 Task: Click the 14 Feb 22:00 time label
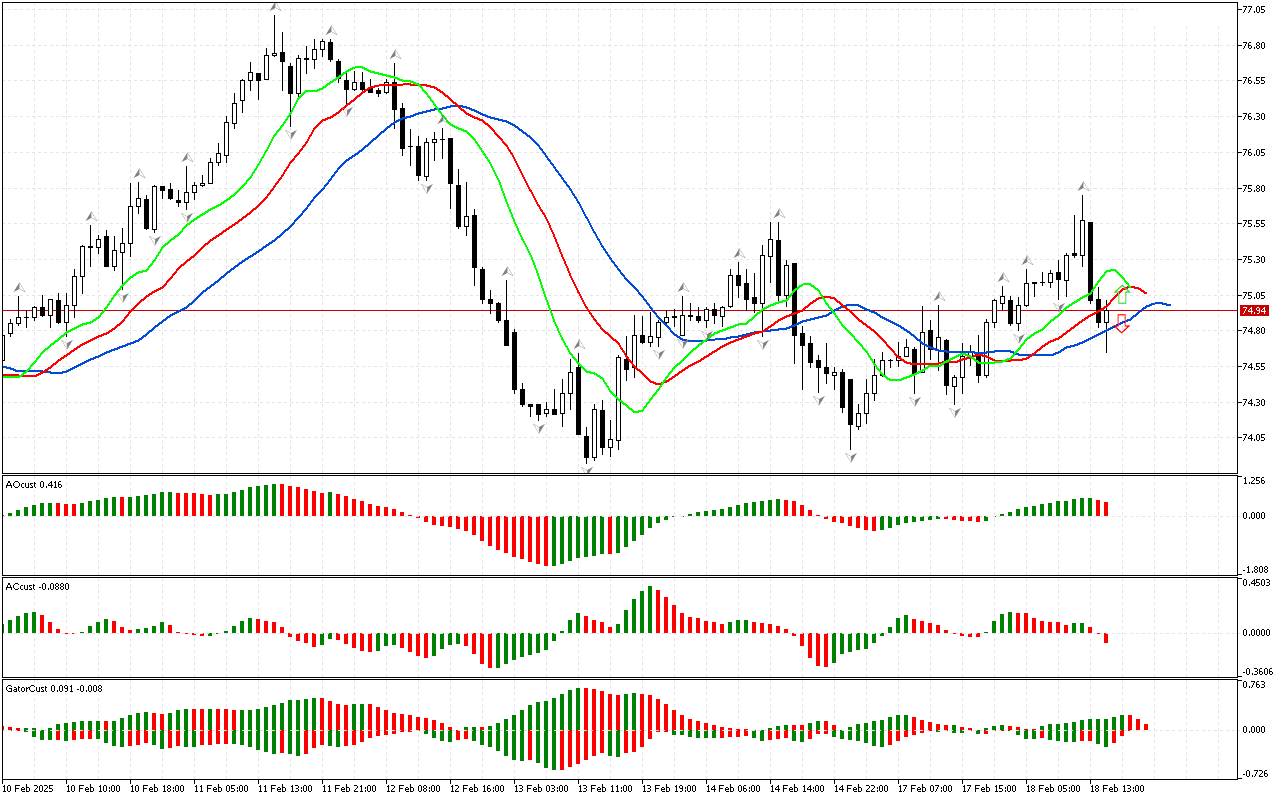861,789
